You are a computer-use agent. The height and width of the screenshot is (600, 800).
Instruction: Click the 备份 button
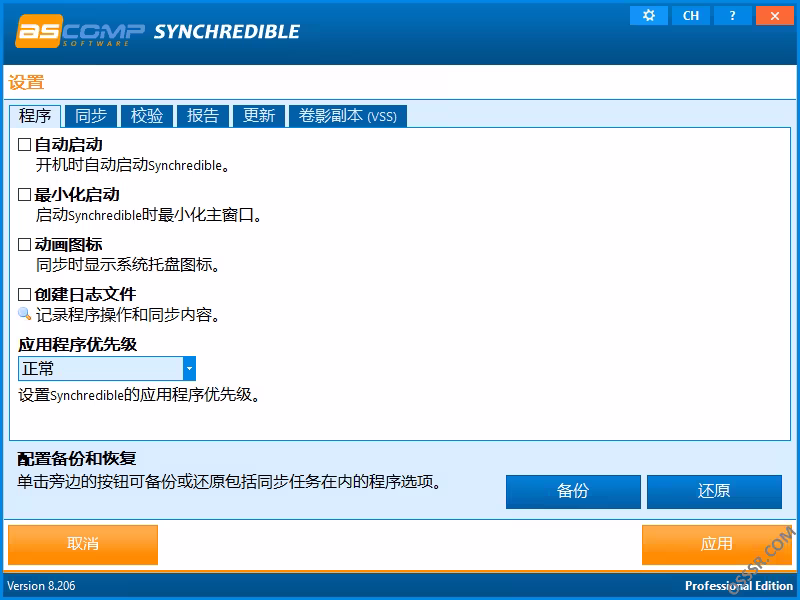tap(573, 491)
